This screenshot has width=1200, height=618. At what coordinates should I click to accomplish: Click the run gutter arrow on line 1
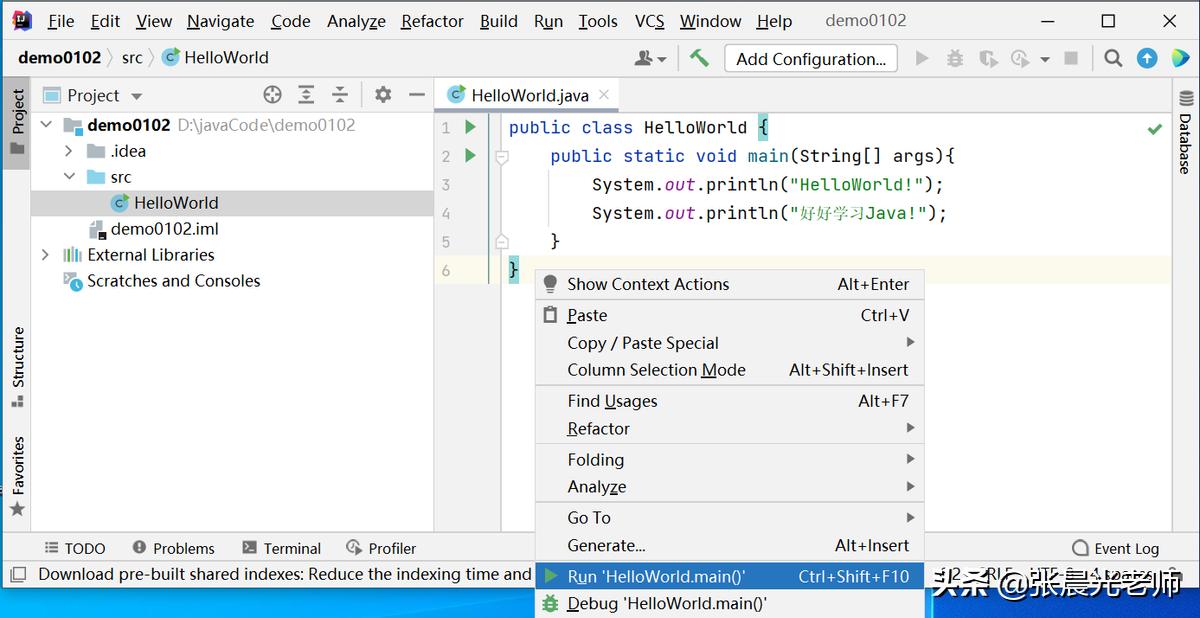[470, 127]
